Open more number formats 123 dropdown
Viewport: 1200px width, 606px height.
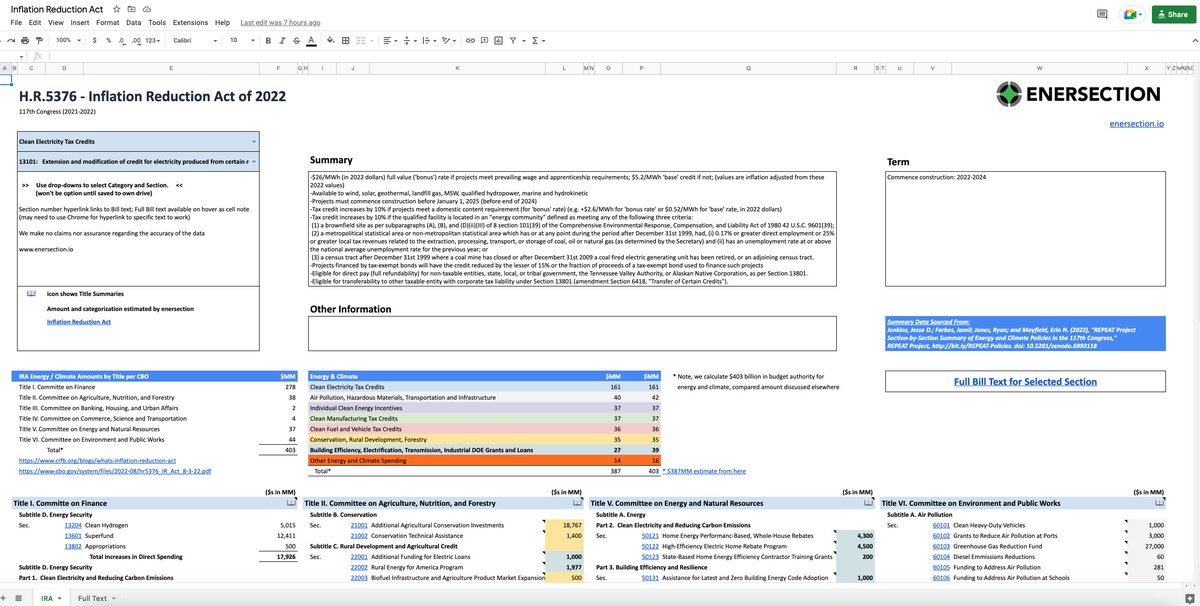152,40
